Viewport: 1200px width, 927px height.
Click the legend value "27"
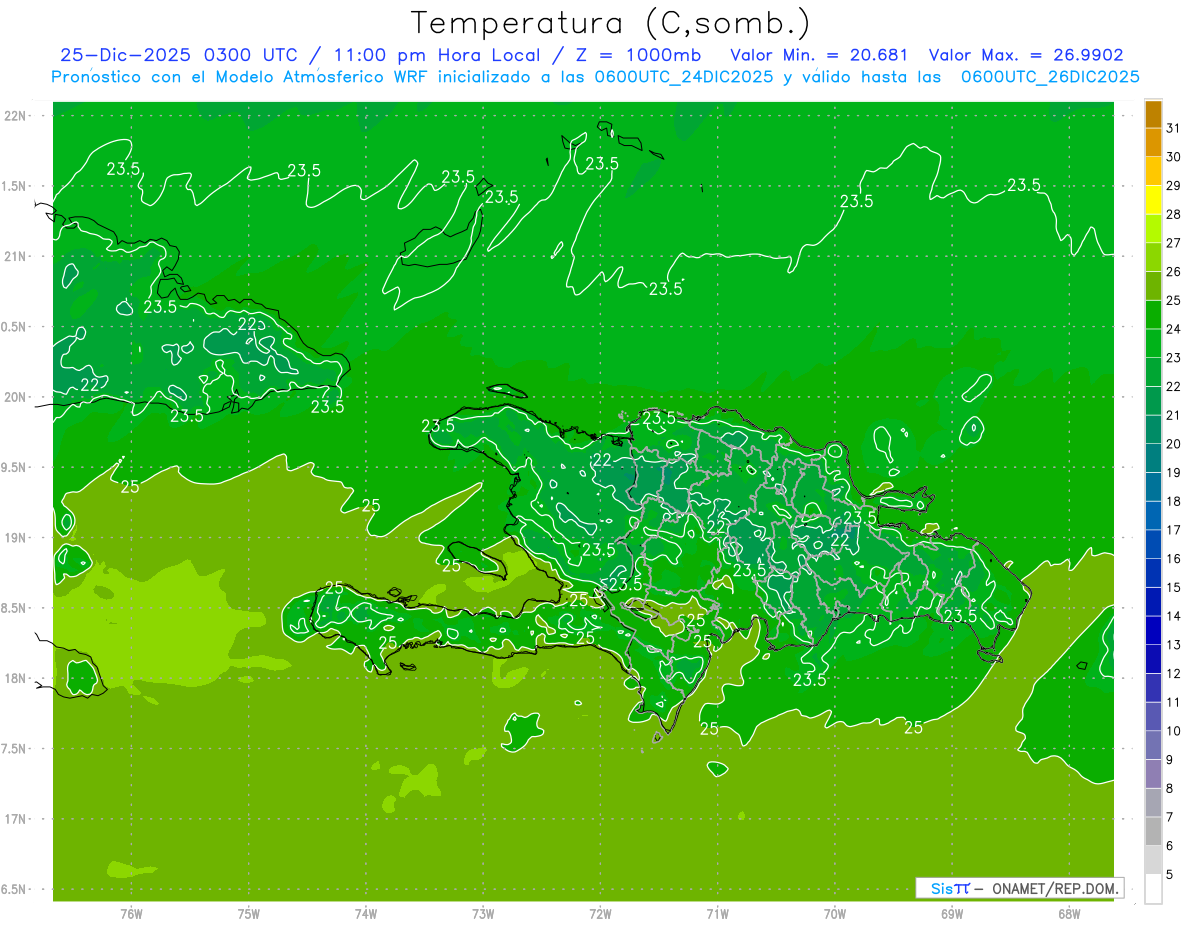pyautogui.click(x=1174, y=243)
